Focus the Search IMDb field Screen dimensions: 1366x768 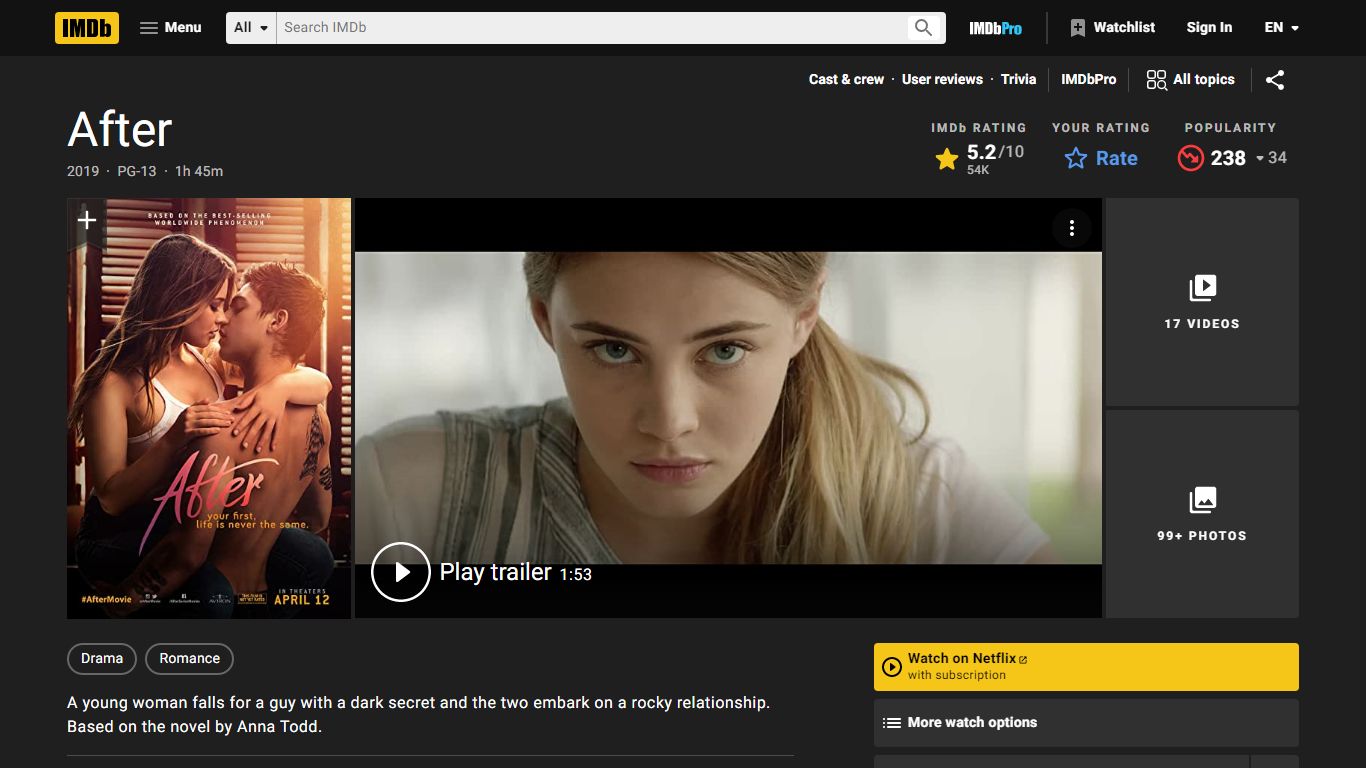pyautogui.click(x=590, y=28)
